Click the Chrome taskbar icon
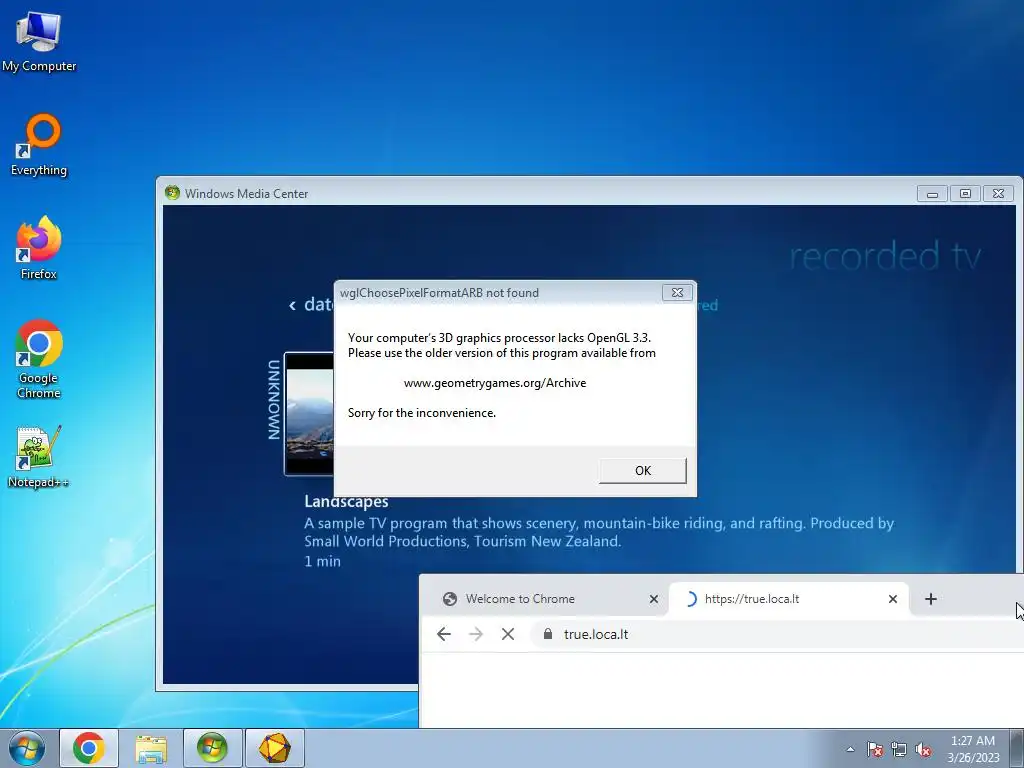 coord(89,748)
